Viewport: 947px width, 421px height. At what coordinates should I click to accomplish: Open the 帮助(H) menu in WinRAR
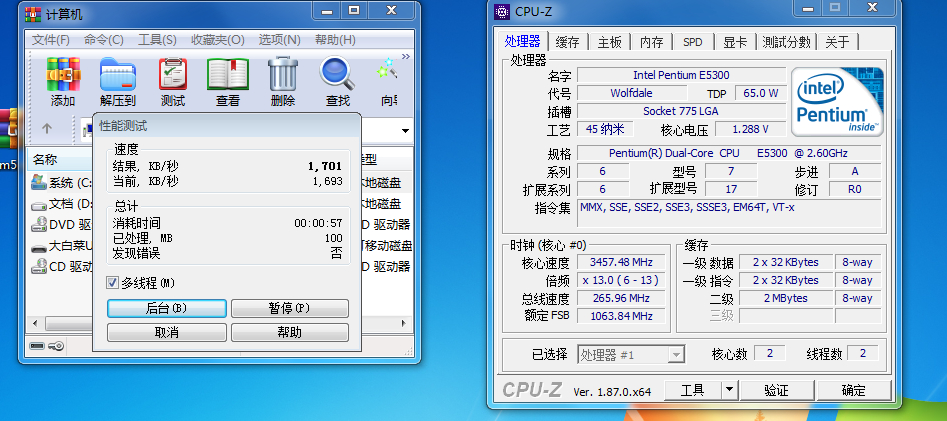pos(335,40)
